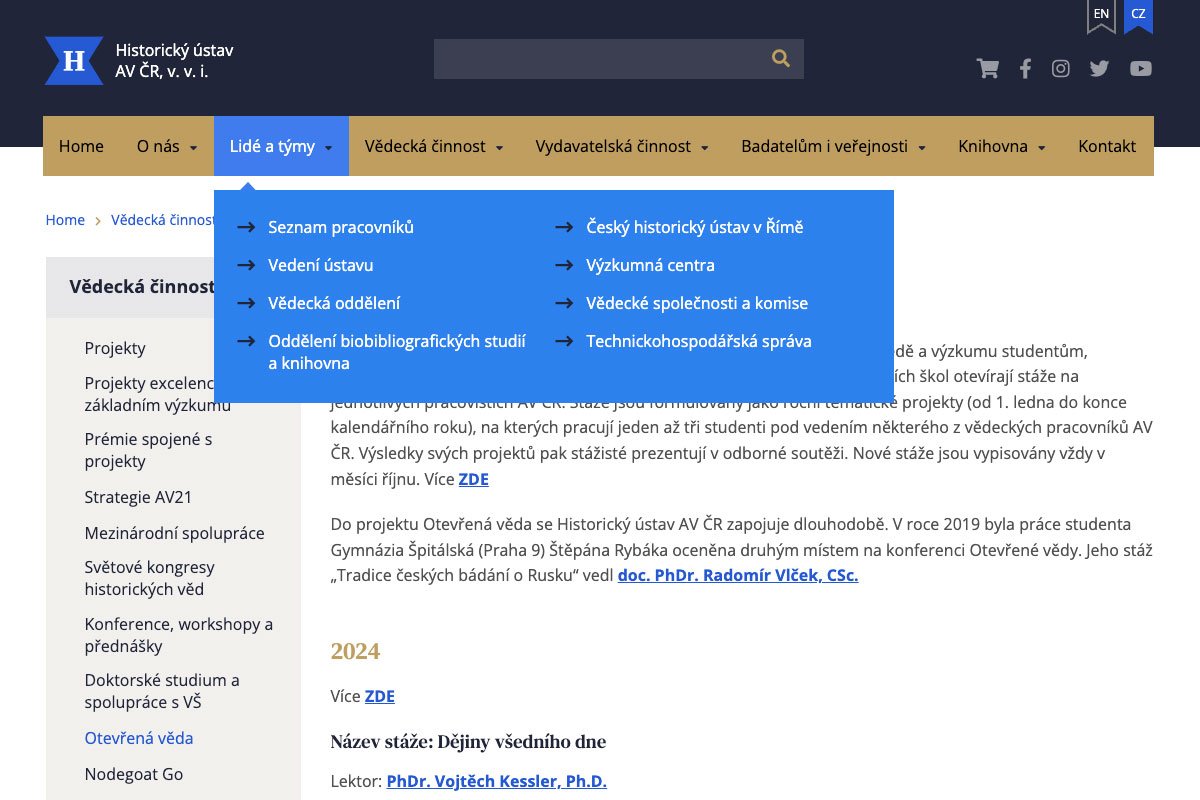This screenshot has width=1200, height=800.
Task: Open the Facebook social icon
Action: pyautogui.click(x=1025, y=69)
